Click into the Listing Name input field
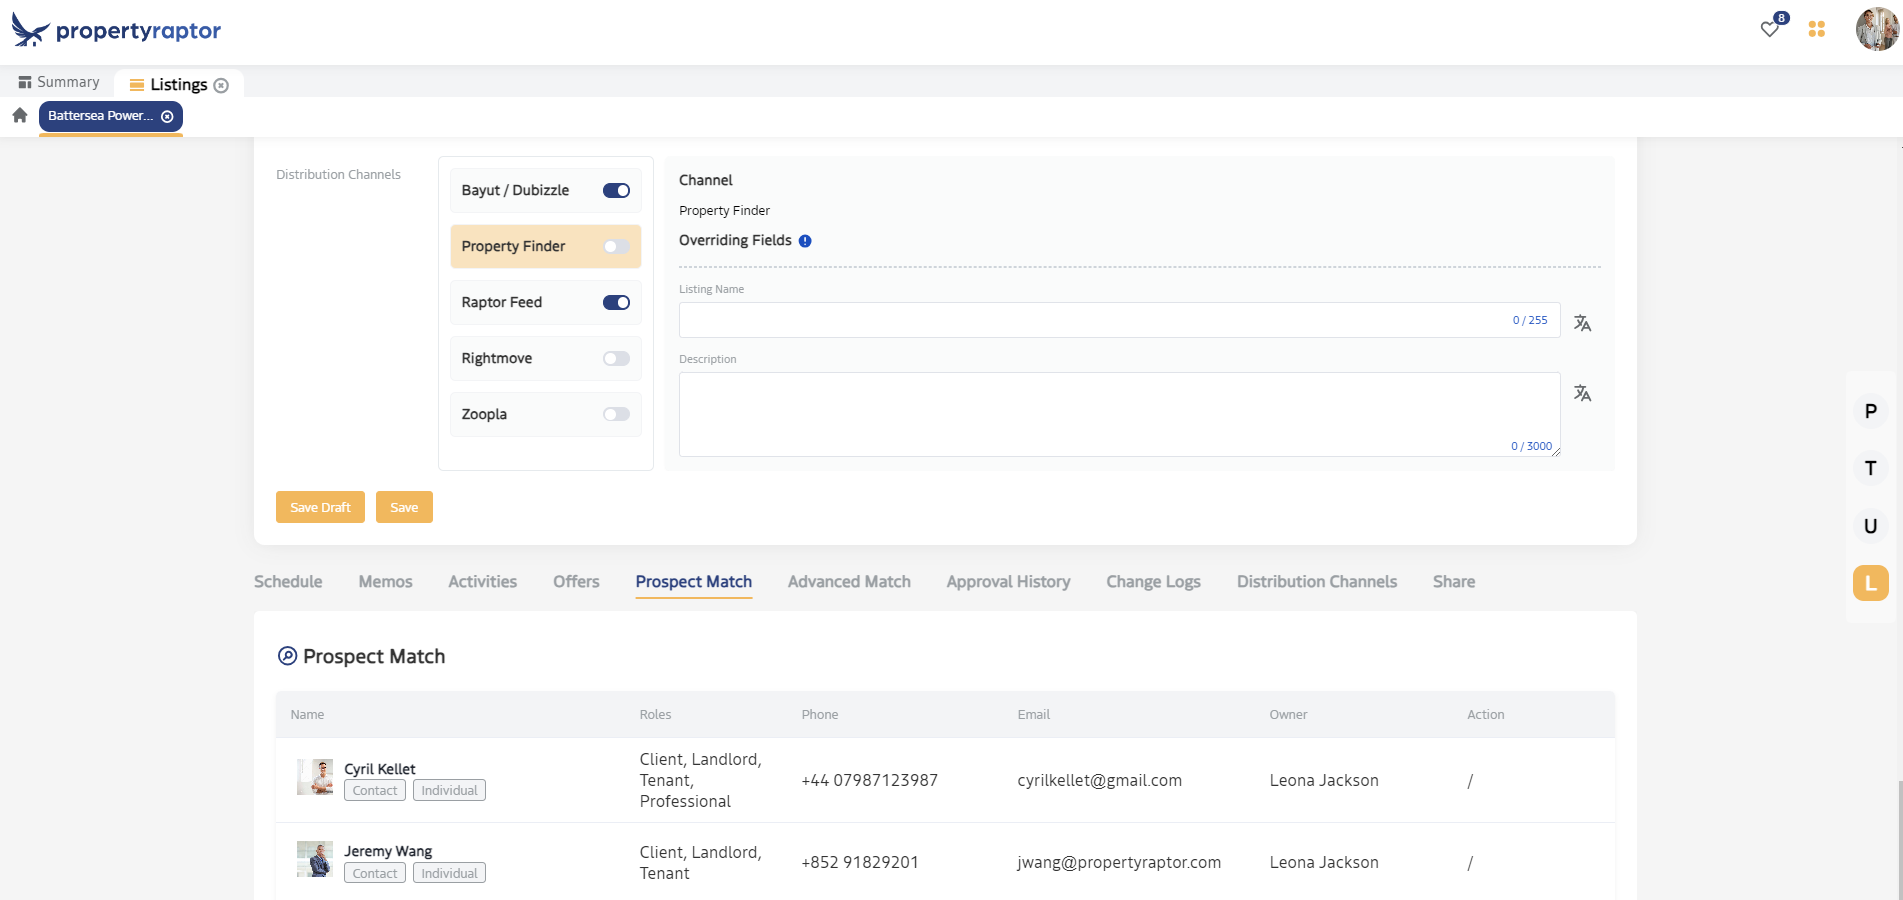This screenshot has height=900, width=1903. click(1090, 320)
